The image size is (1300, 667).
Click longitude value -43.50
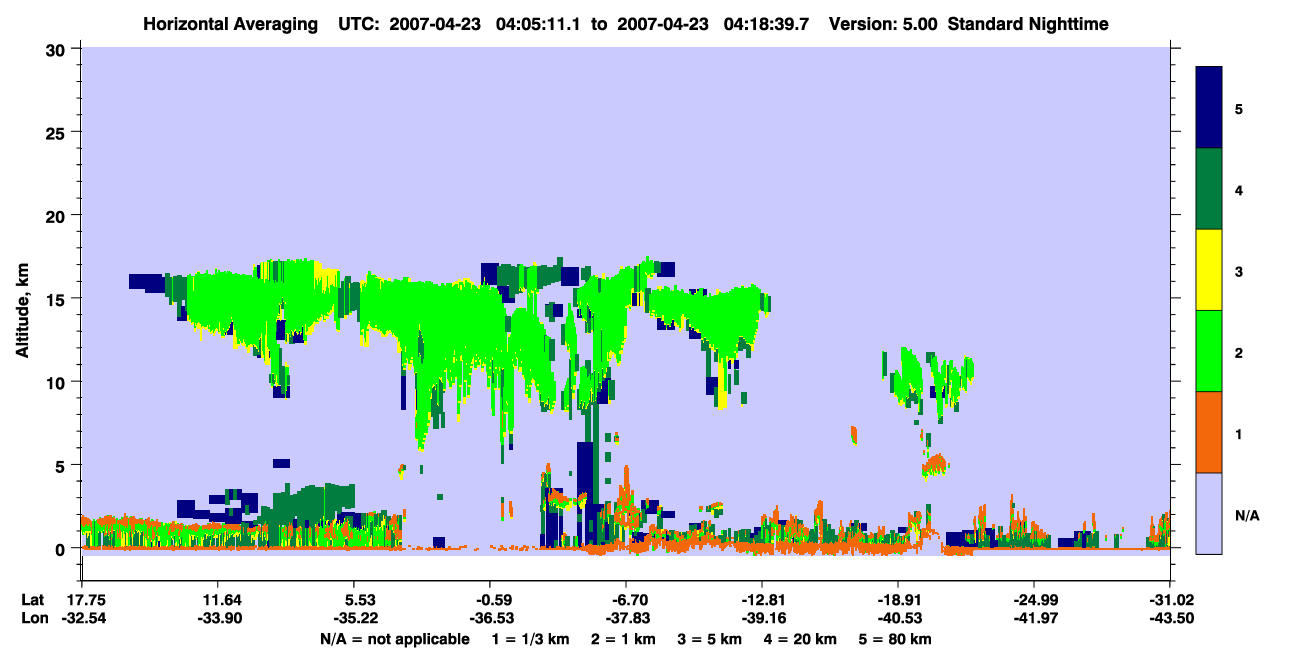(1170, 618)
